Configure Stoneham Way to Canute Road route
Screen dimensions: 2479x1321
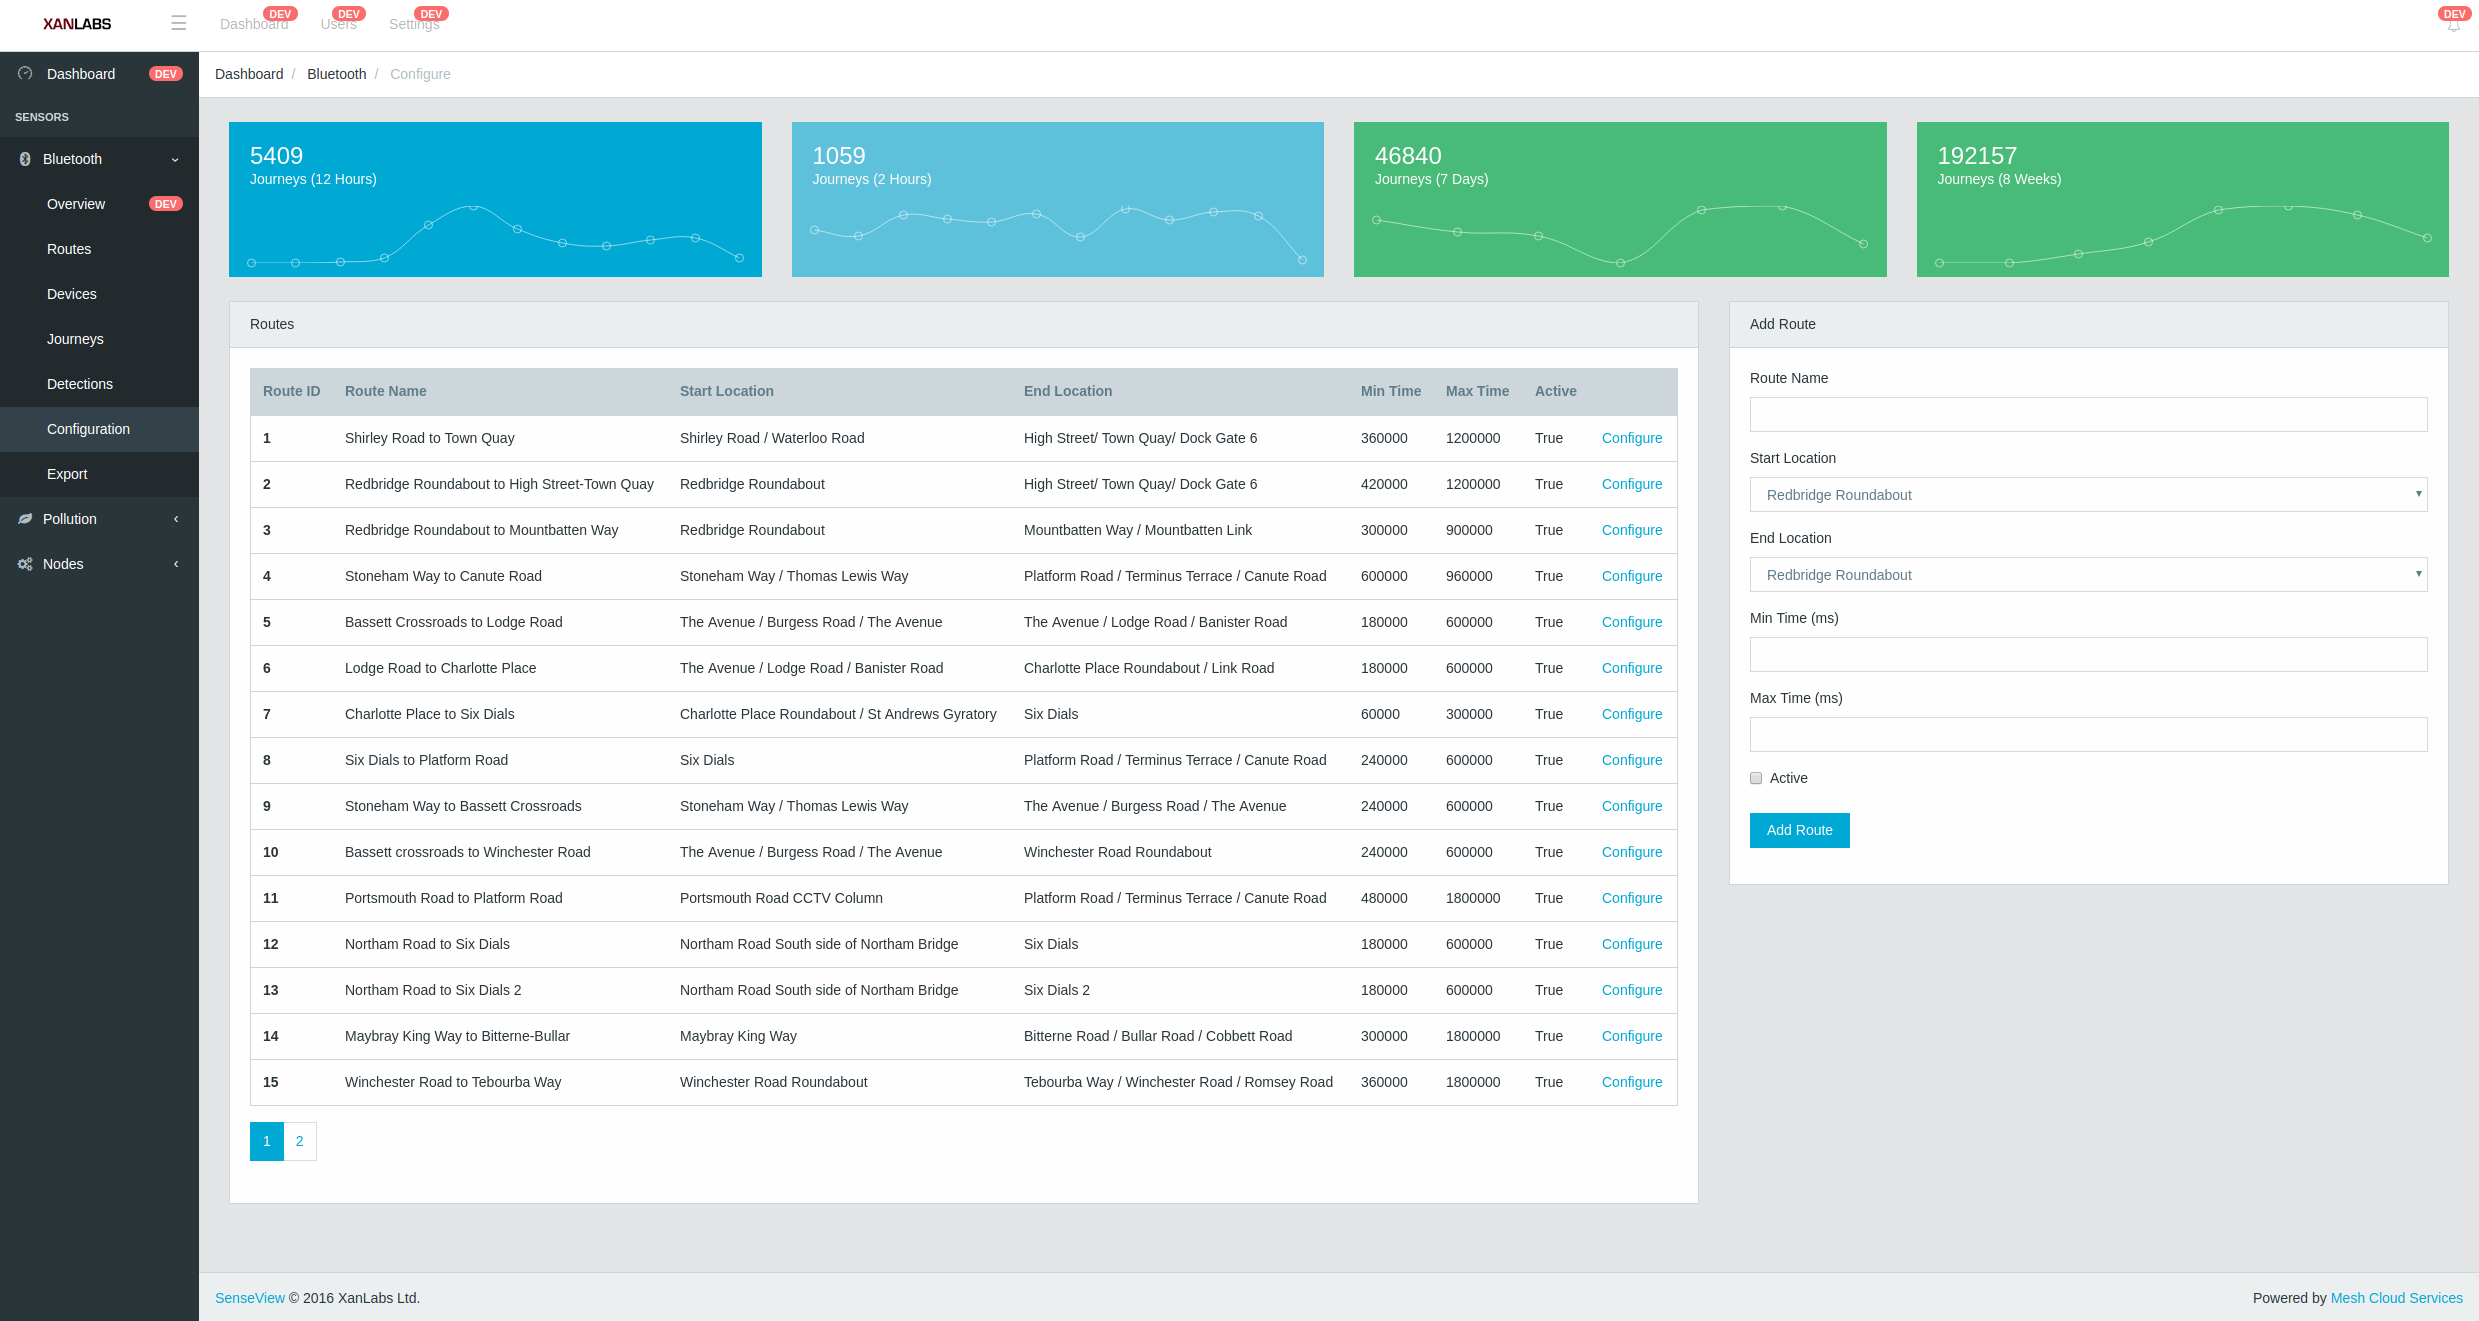[x=1631, y=576]
